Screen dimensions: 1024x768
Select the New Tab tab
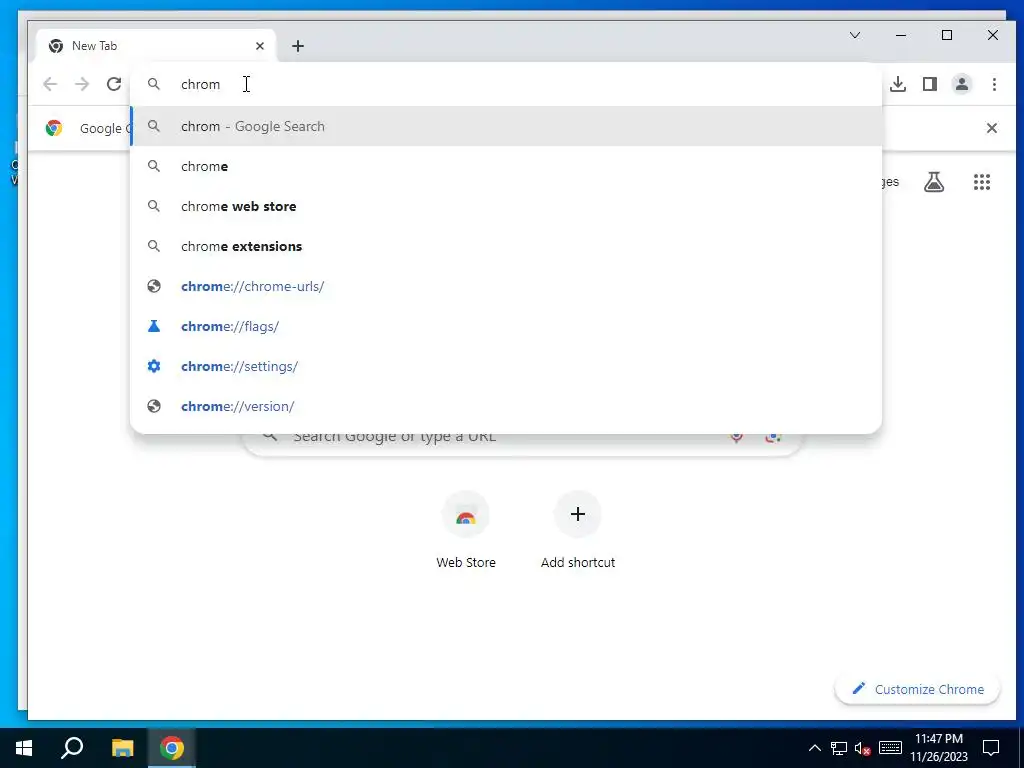pos(155,46)
